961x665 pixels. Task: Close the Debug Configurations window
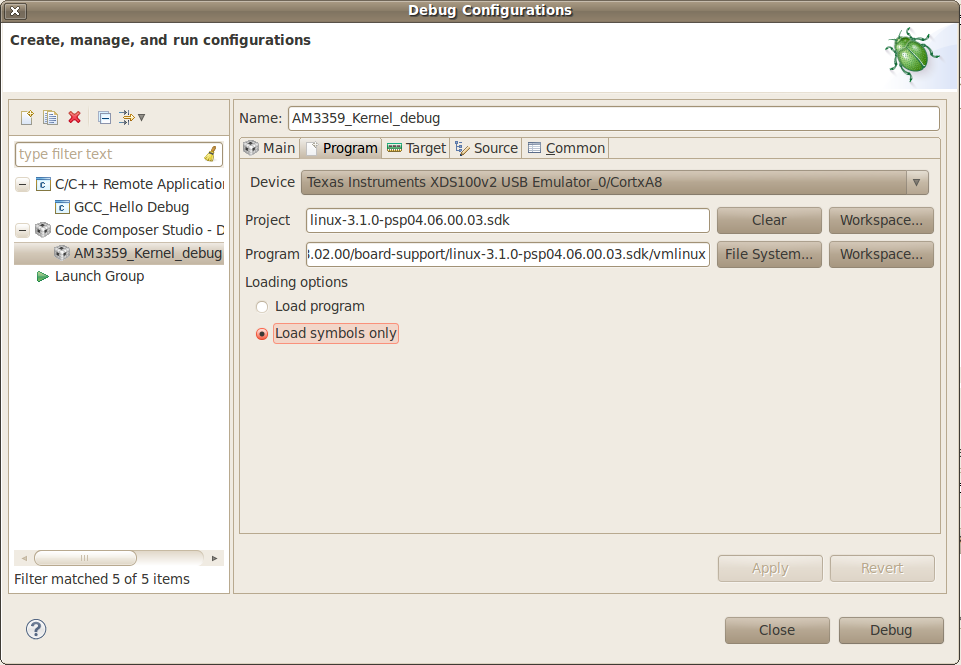pyautogui.click(x=15, y=10)
